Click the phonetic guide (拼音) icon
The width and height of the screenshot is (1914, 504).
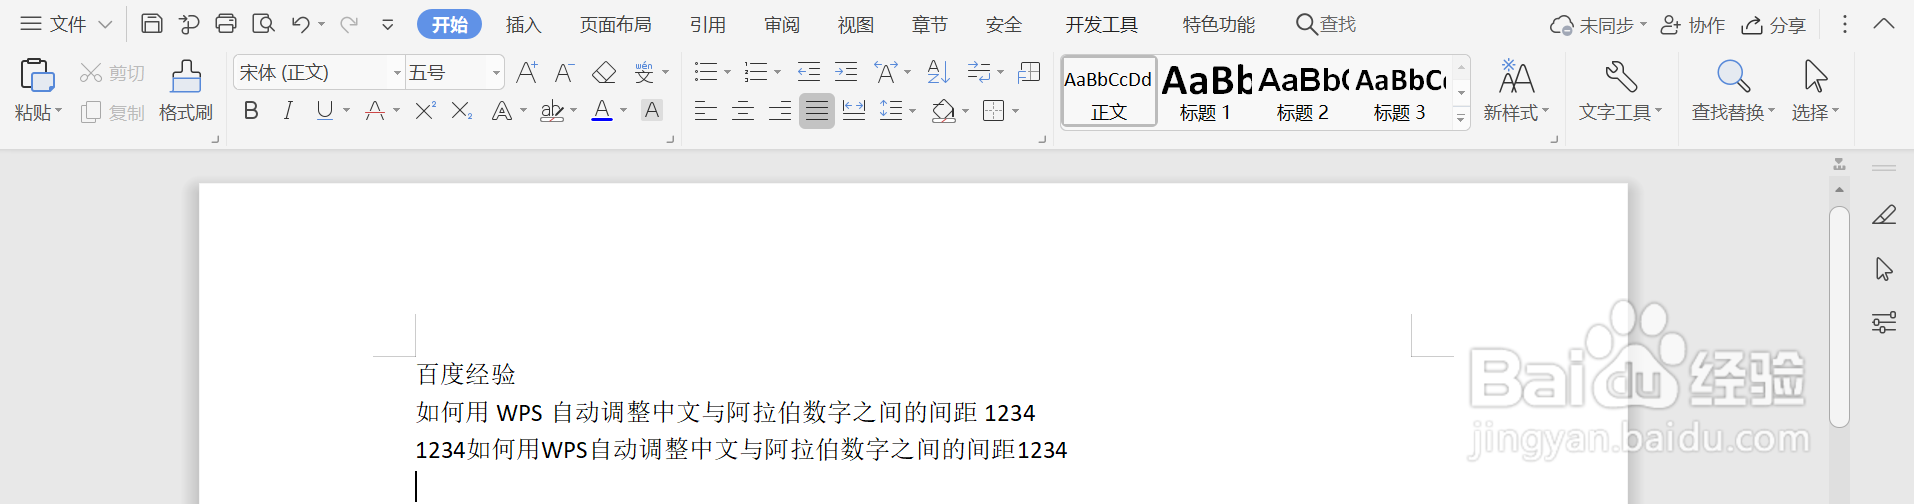[x=644, y=72]
